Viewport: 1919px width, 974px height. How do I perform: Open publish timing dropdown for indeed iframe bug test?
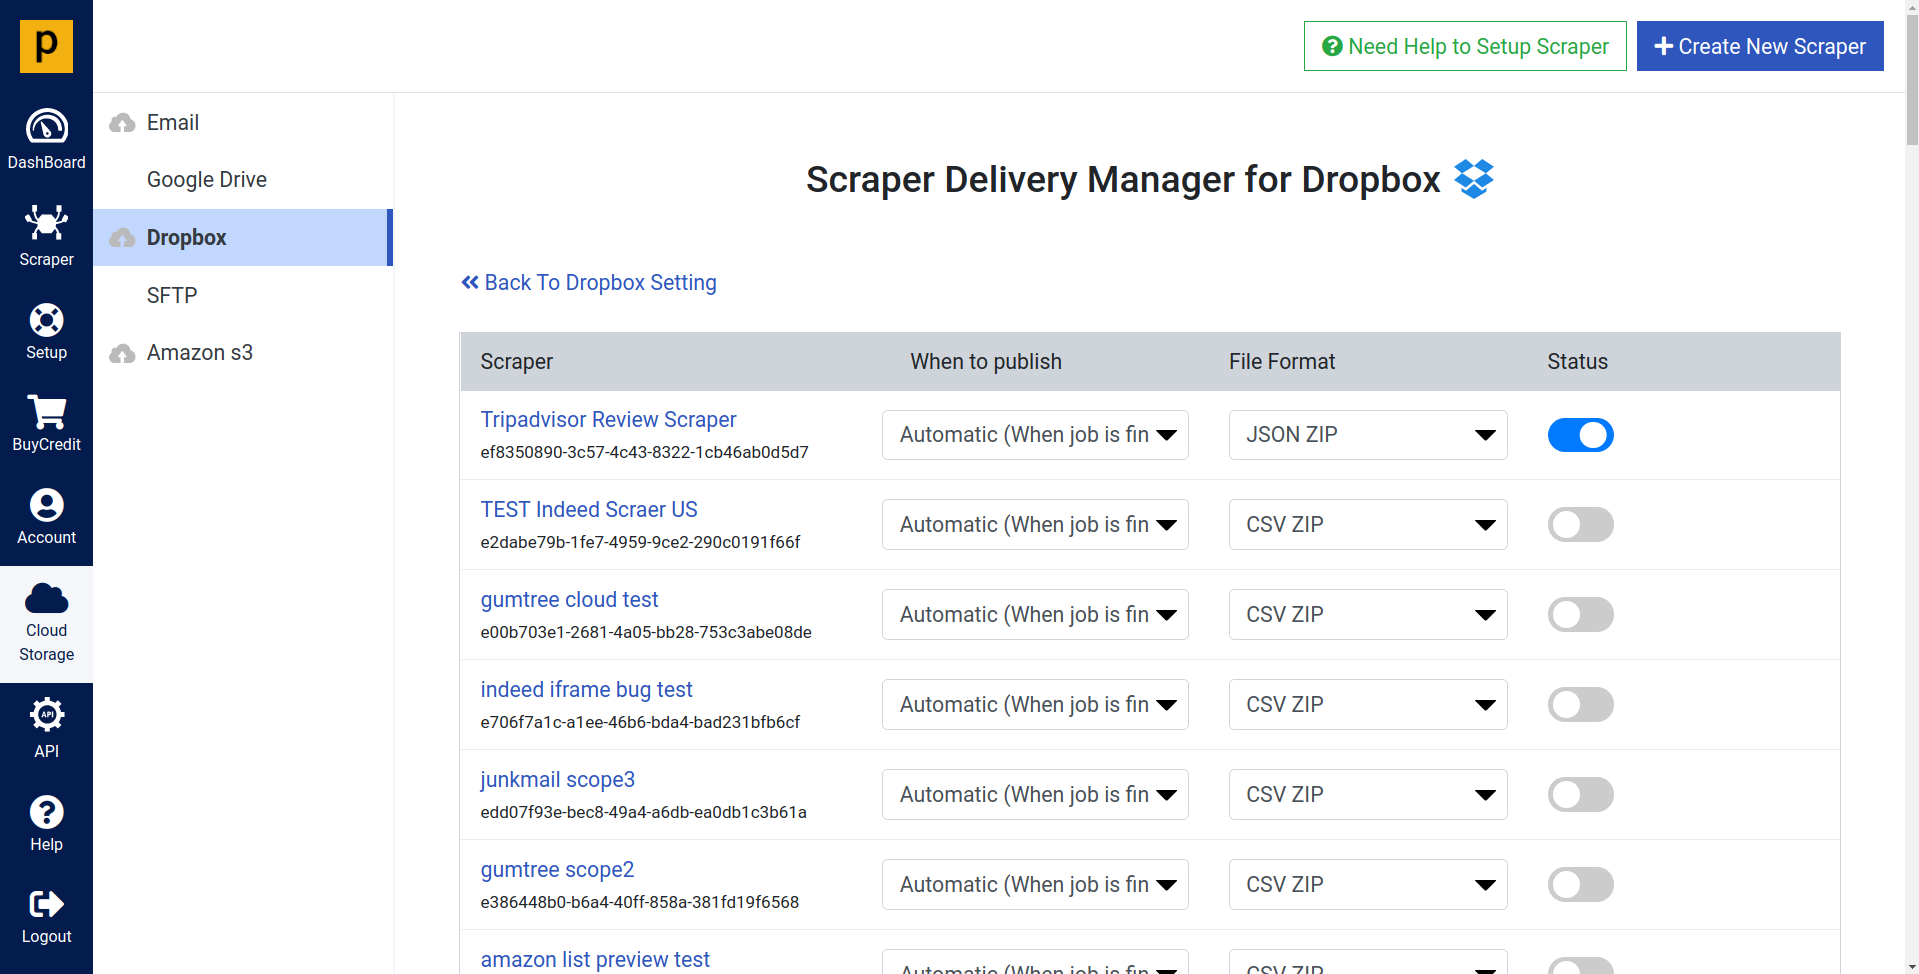point(1035,705)
